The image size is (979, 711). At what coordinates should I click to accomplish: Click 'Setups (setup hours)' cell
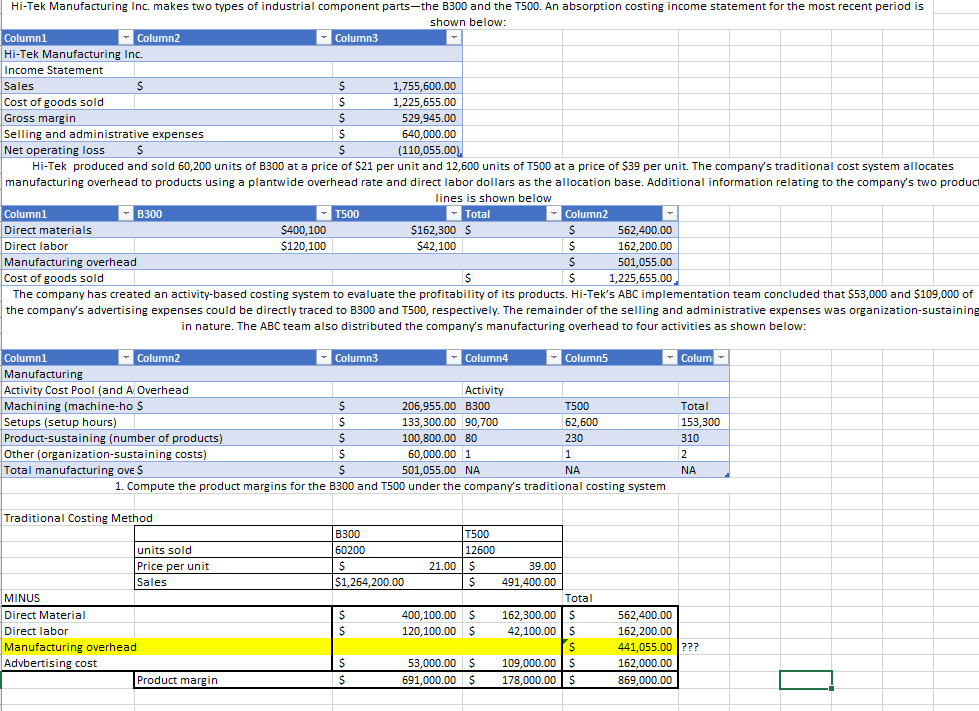pyautogui.click(x=67, y=422)
